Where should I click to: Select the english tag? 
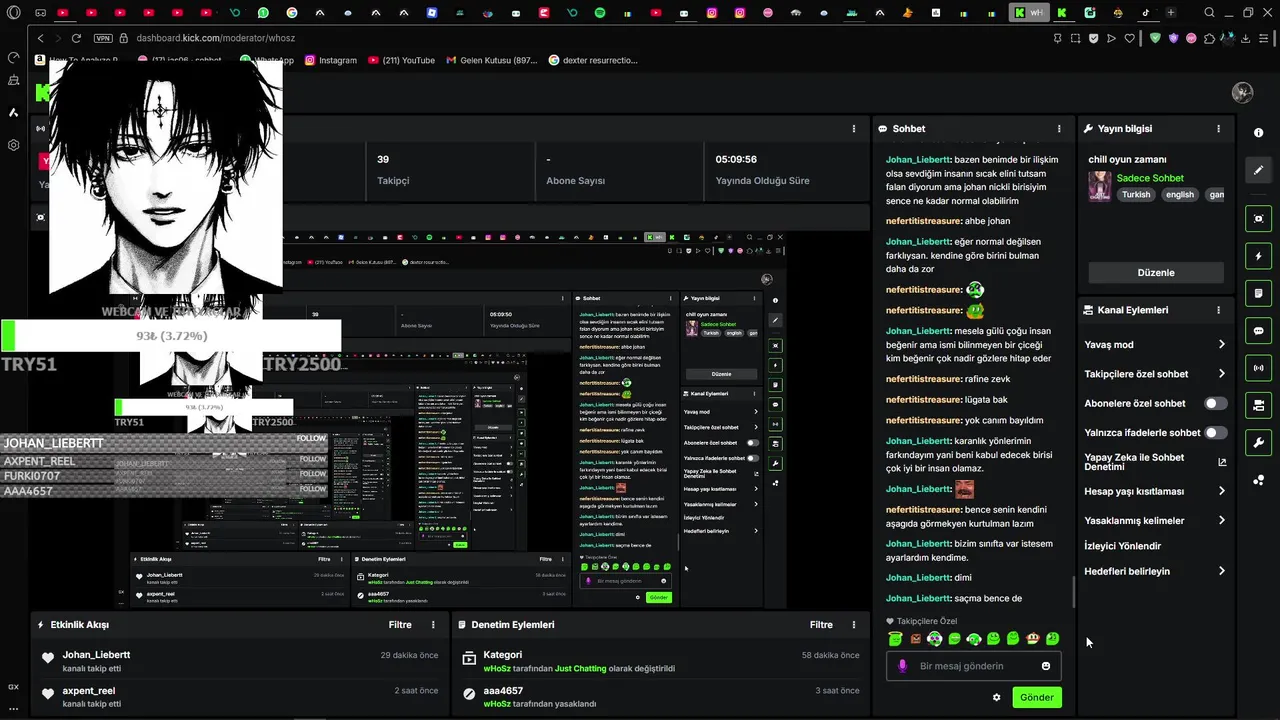[1180, 194]
